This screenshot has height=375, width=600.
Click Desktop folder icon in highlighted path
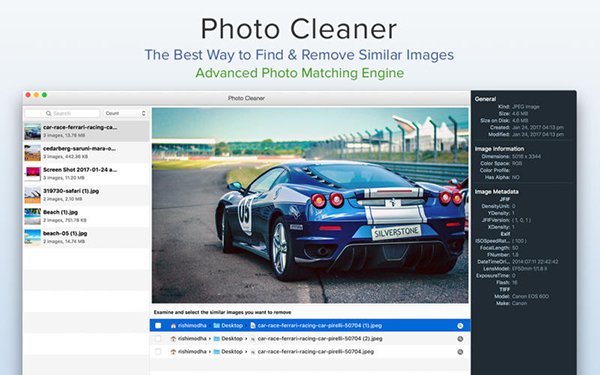pos(217,326)
